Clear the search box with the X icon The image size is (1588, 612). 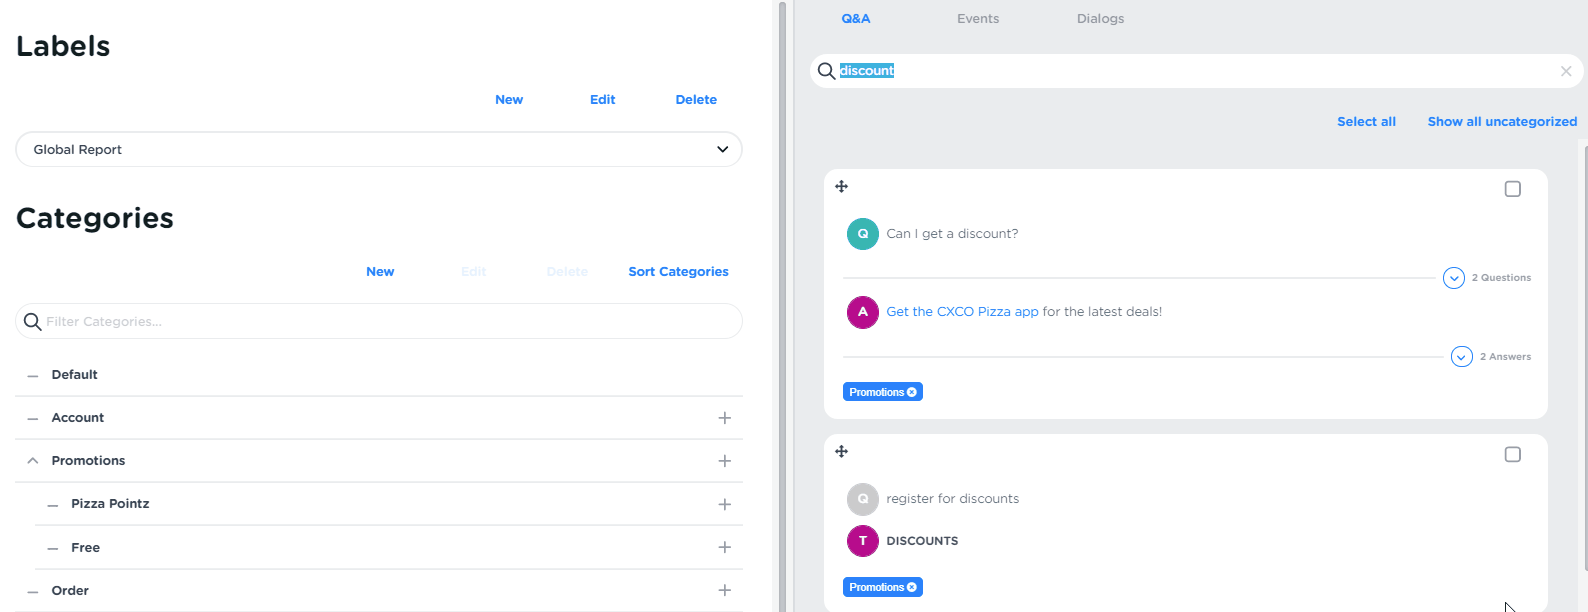click(x=1566, y=71)
